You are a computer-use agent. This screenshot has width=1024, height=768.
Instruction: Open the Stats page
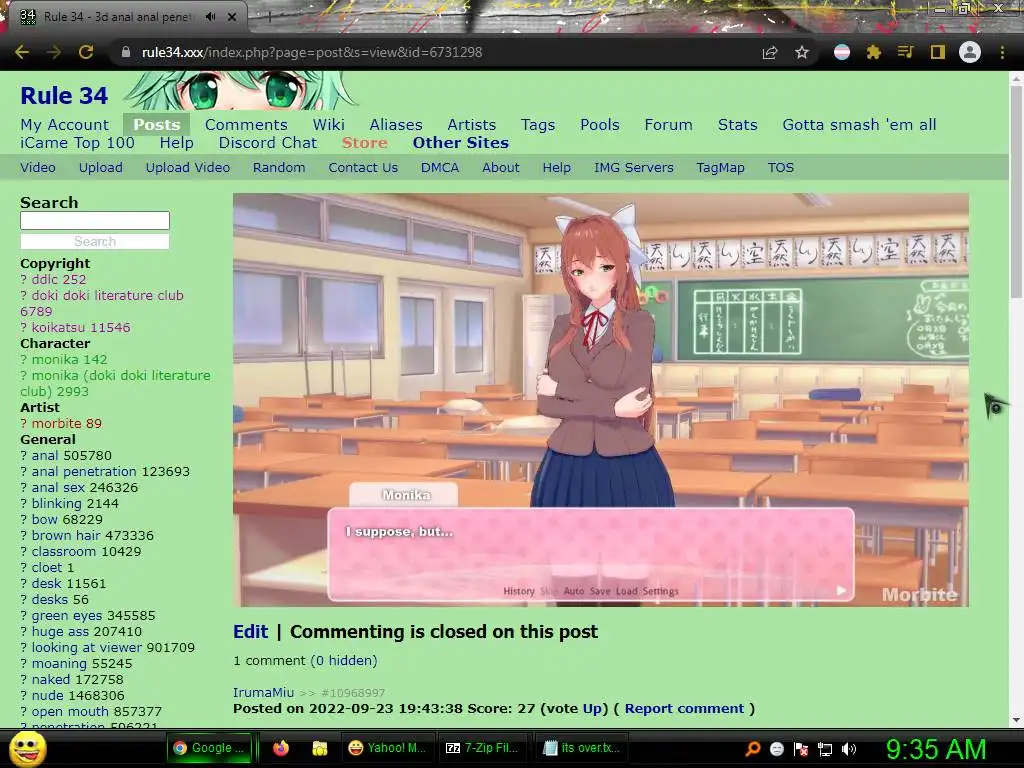737,125
